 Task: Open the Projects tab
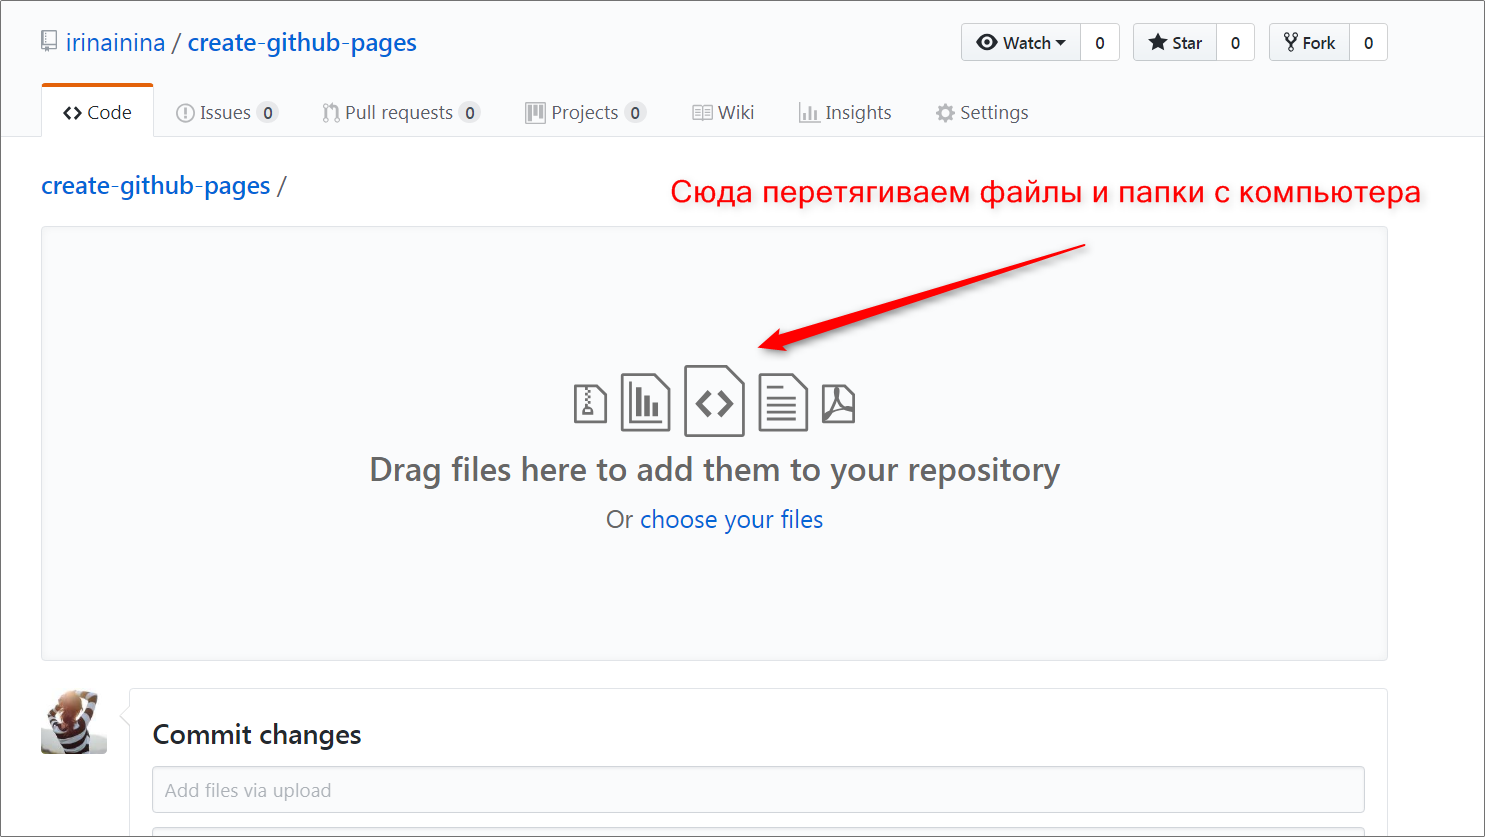pos(585,112)
